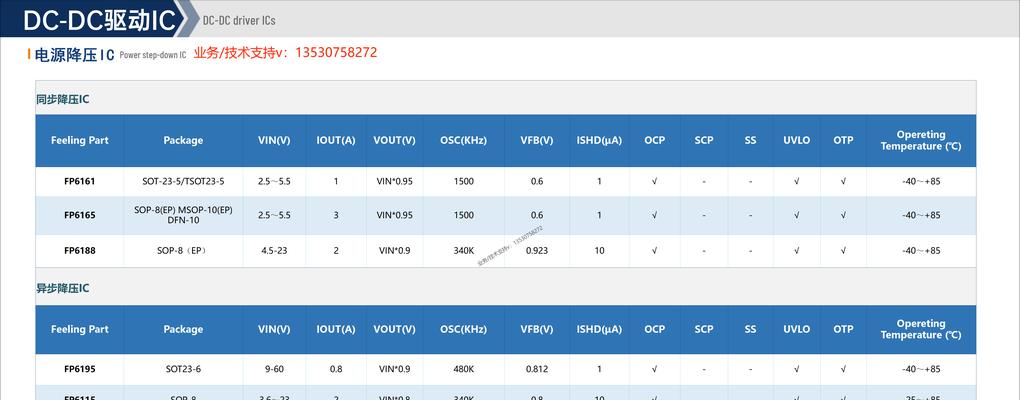Click the DC-DC驱动IC title banner
Viewport: 1020px width, 400px height.
pos(100,20)
